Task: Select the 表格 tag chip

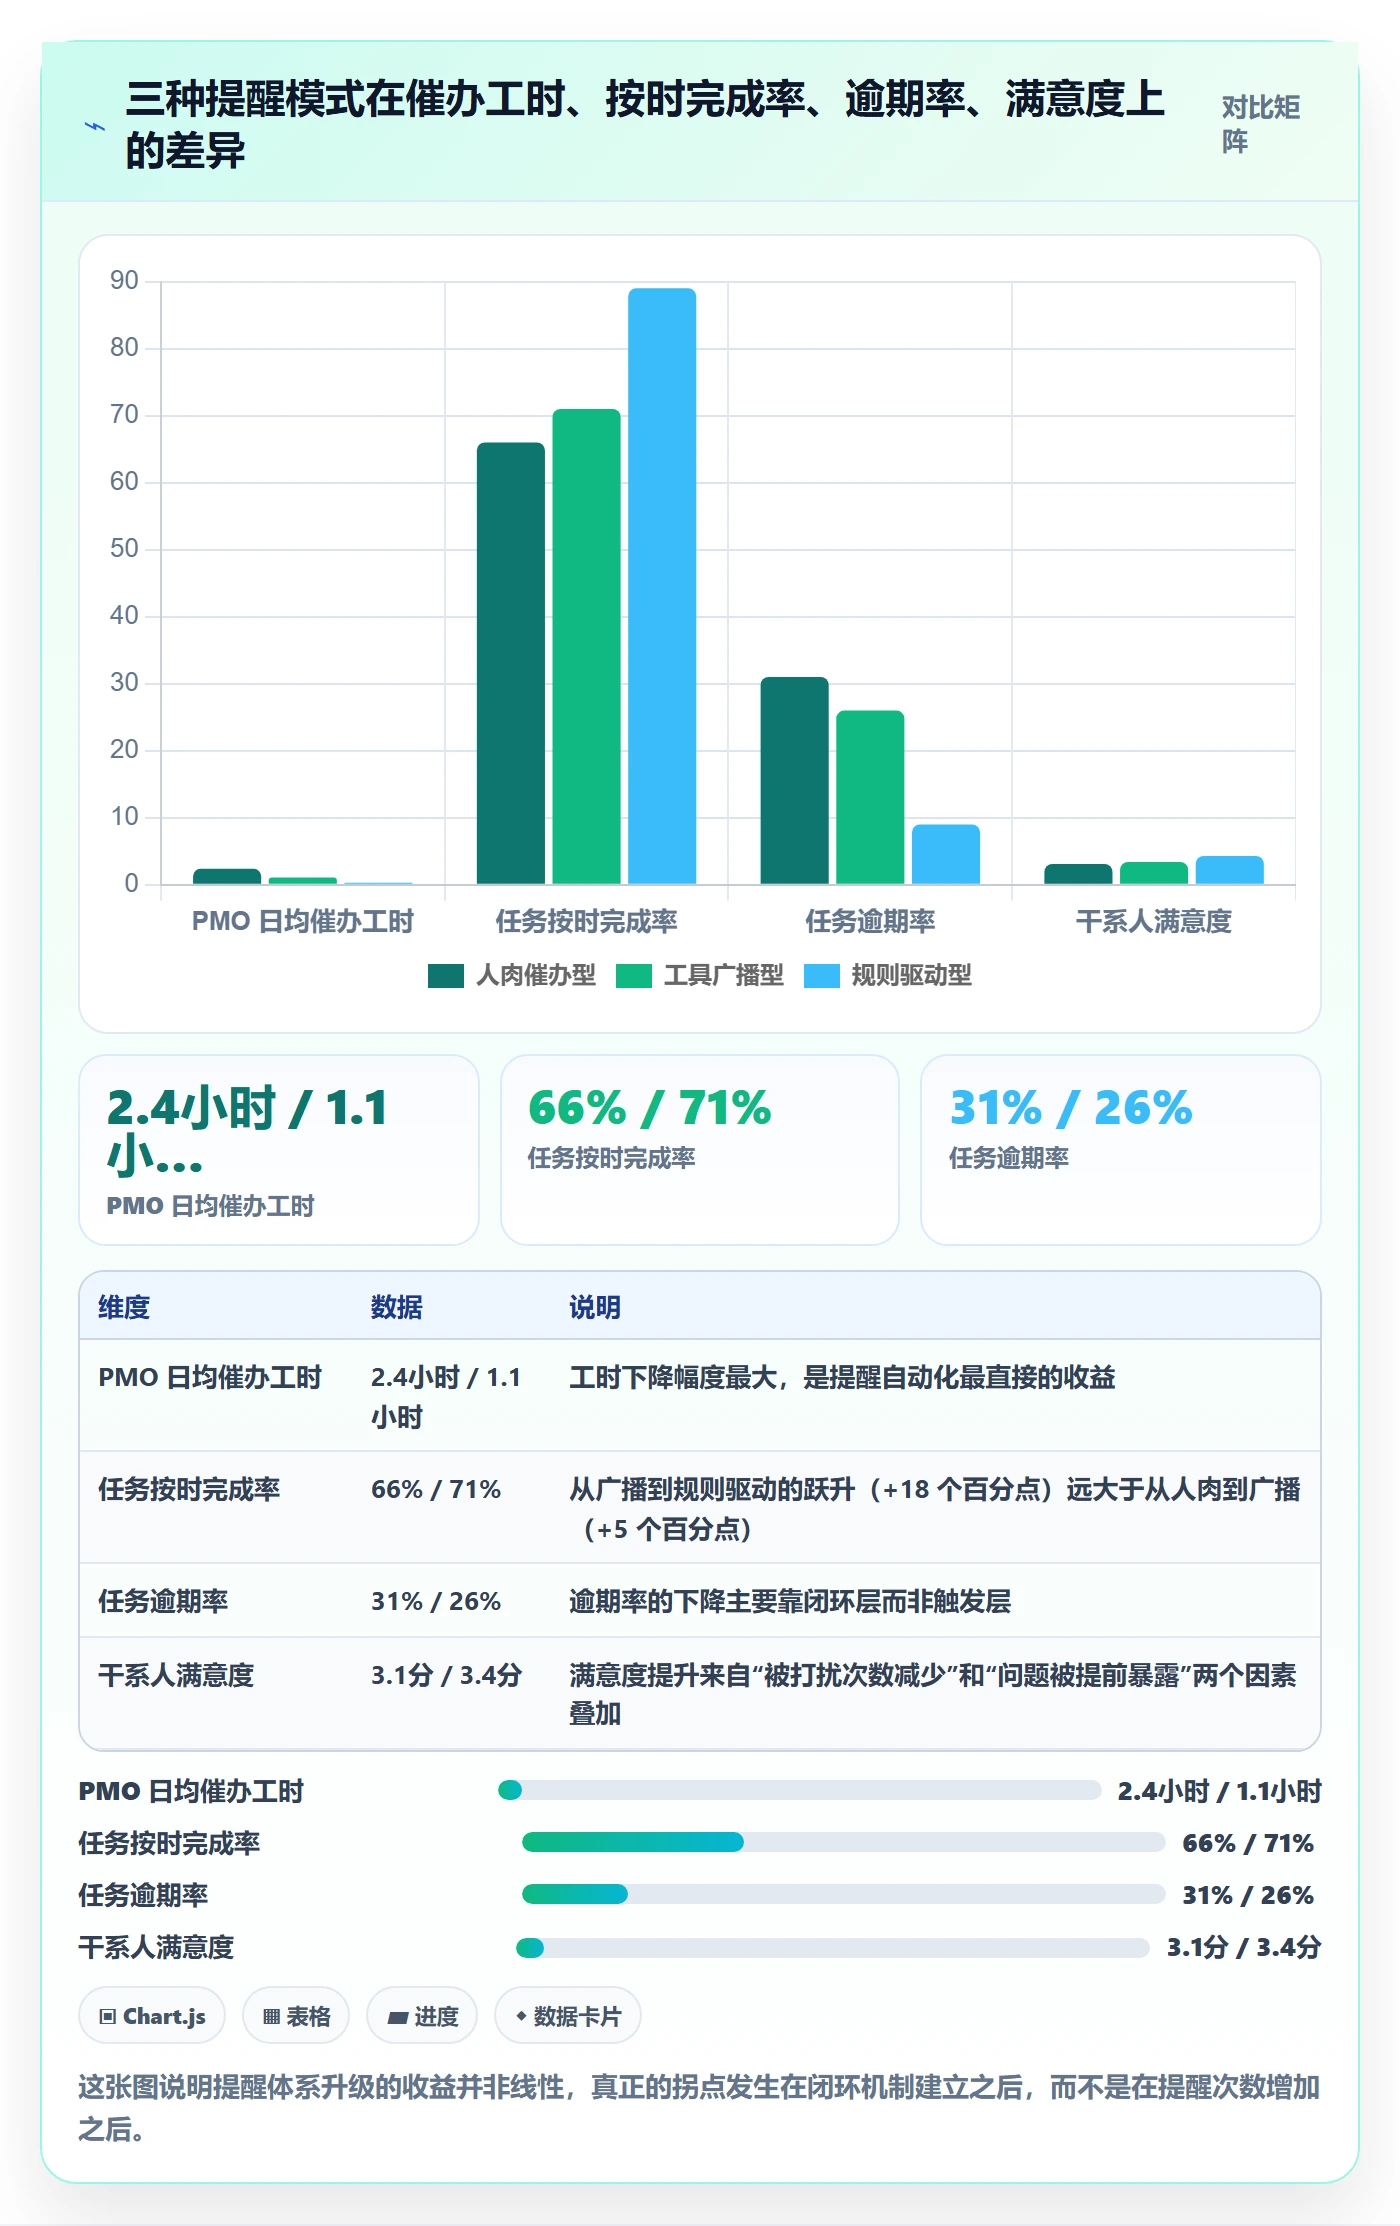Action: [296, 2016]
